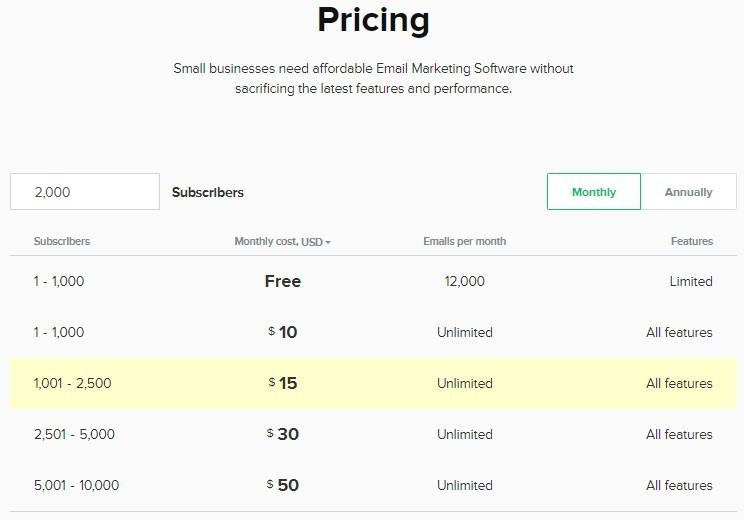This screenshot has width=744, height=520.
Task: Click the $15 price
Action: pyautogui.click(x=283, y=383)
